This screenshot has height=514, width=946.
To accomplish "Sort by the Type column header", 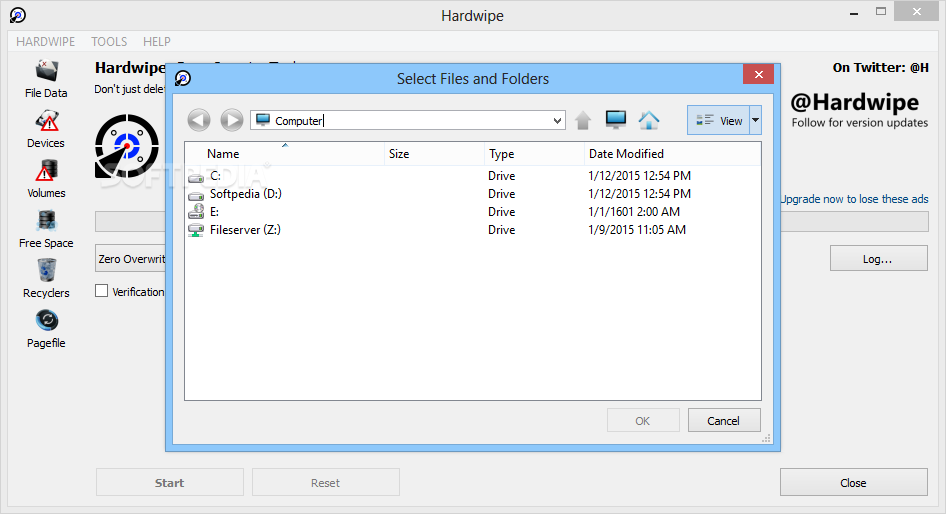I will [x=535, y=154].
